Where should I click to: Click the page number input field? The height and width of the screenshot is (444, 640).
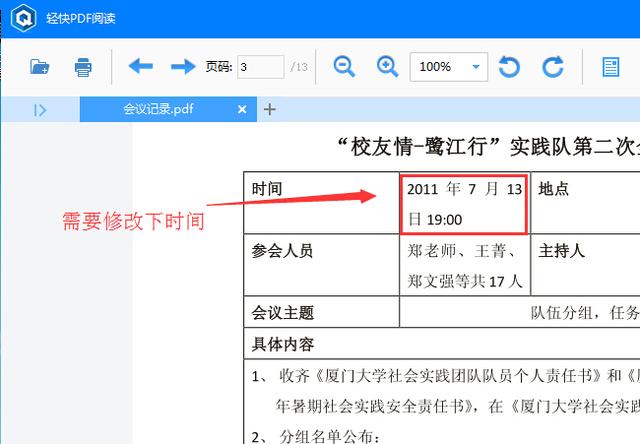[x=260, y=67]
